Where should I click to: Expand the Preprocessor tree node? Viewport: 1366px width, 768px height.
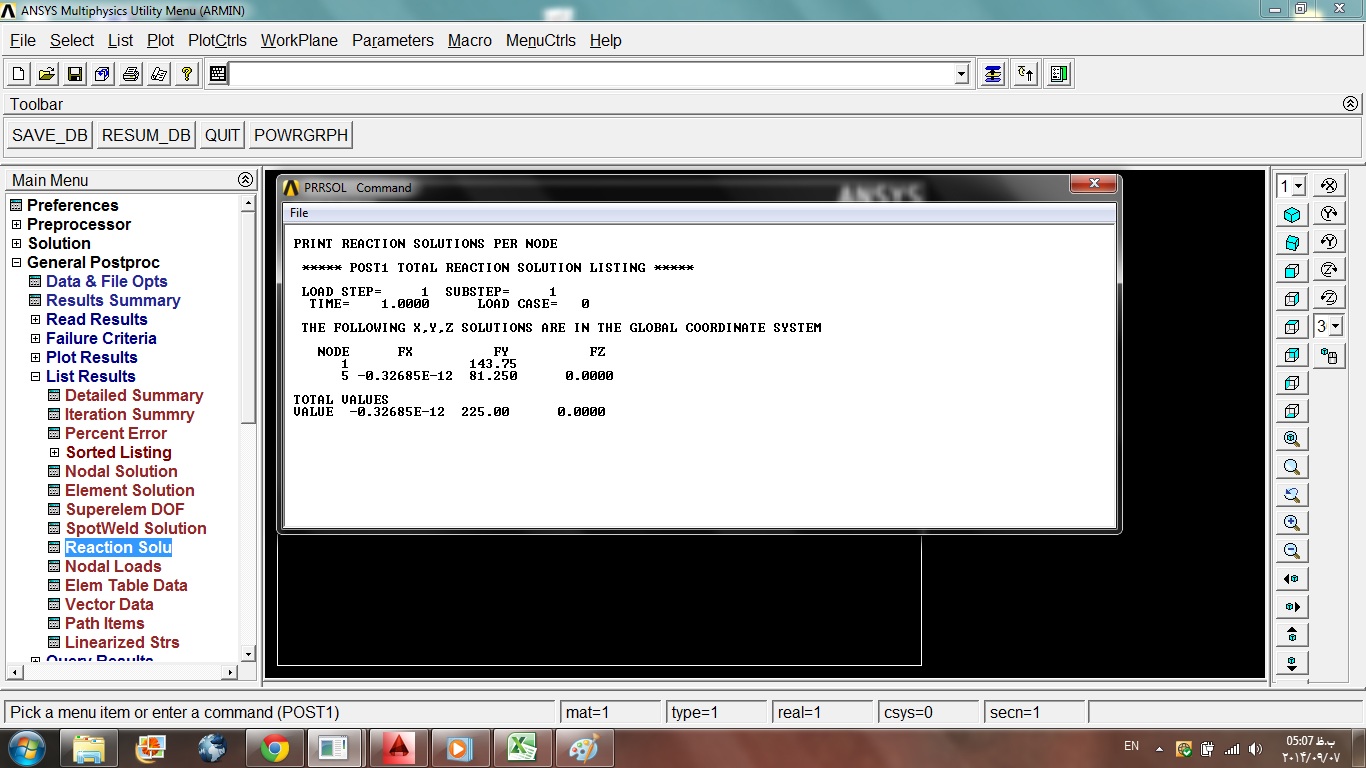tap(16, 225)
